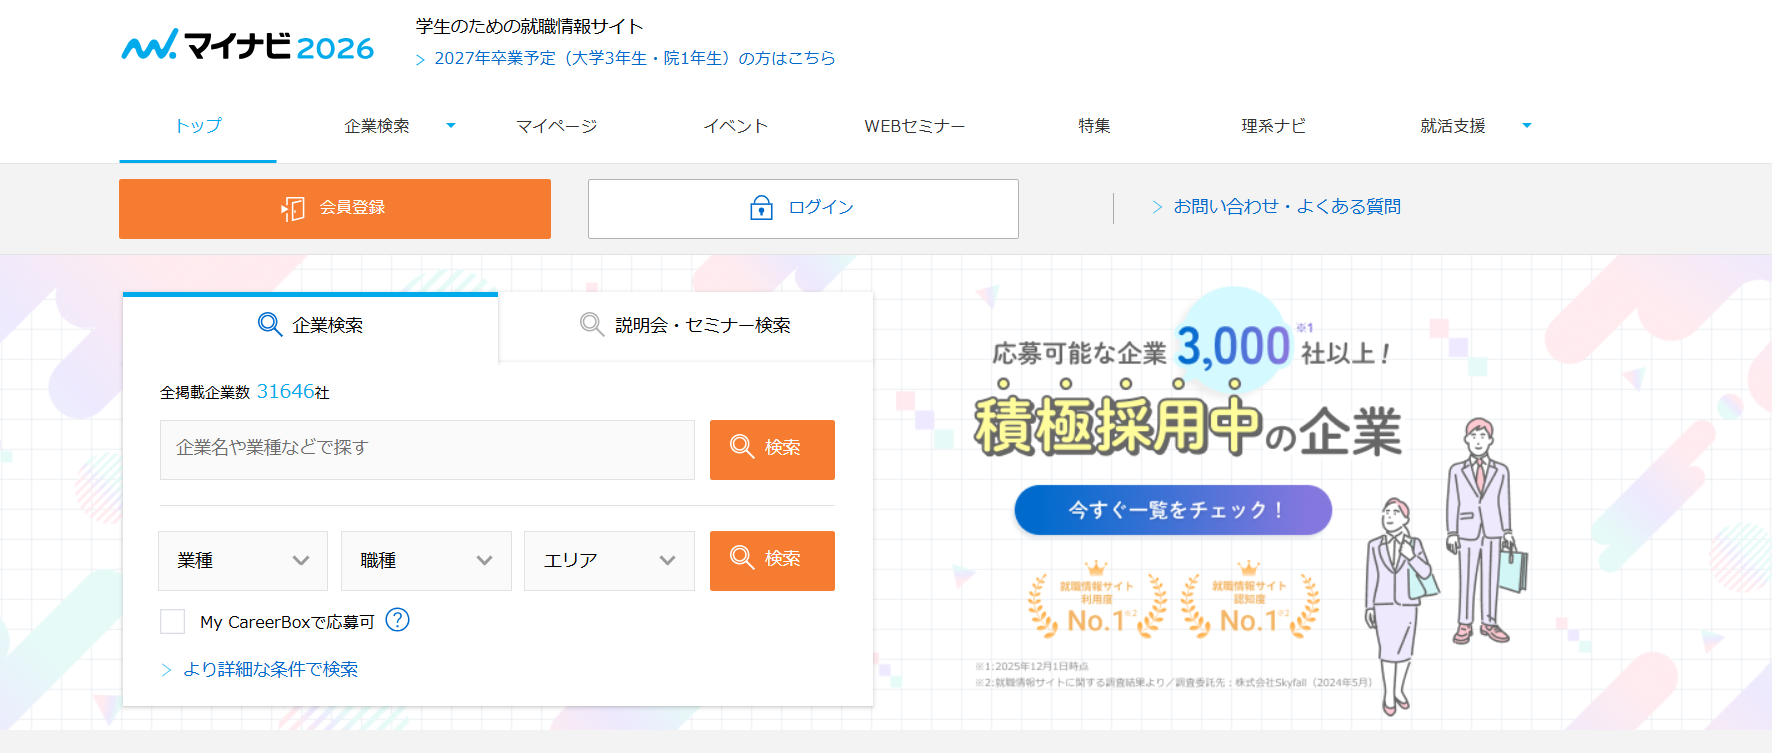Click the 応募可能な企業 3,000社以上 text
The height and width of the screenshot is (753, 1772).
coord(1190,348)
